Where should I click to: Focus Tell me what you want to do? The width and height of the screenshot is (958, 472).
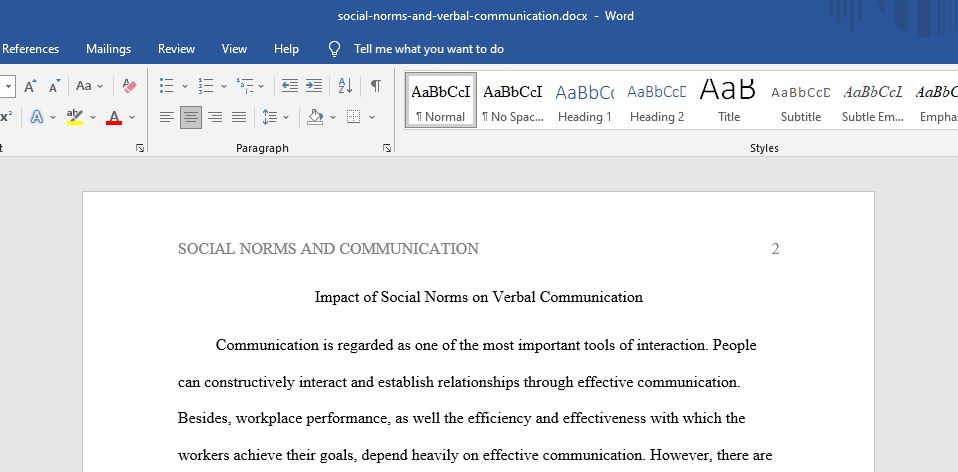429,49
